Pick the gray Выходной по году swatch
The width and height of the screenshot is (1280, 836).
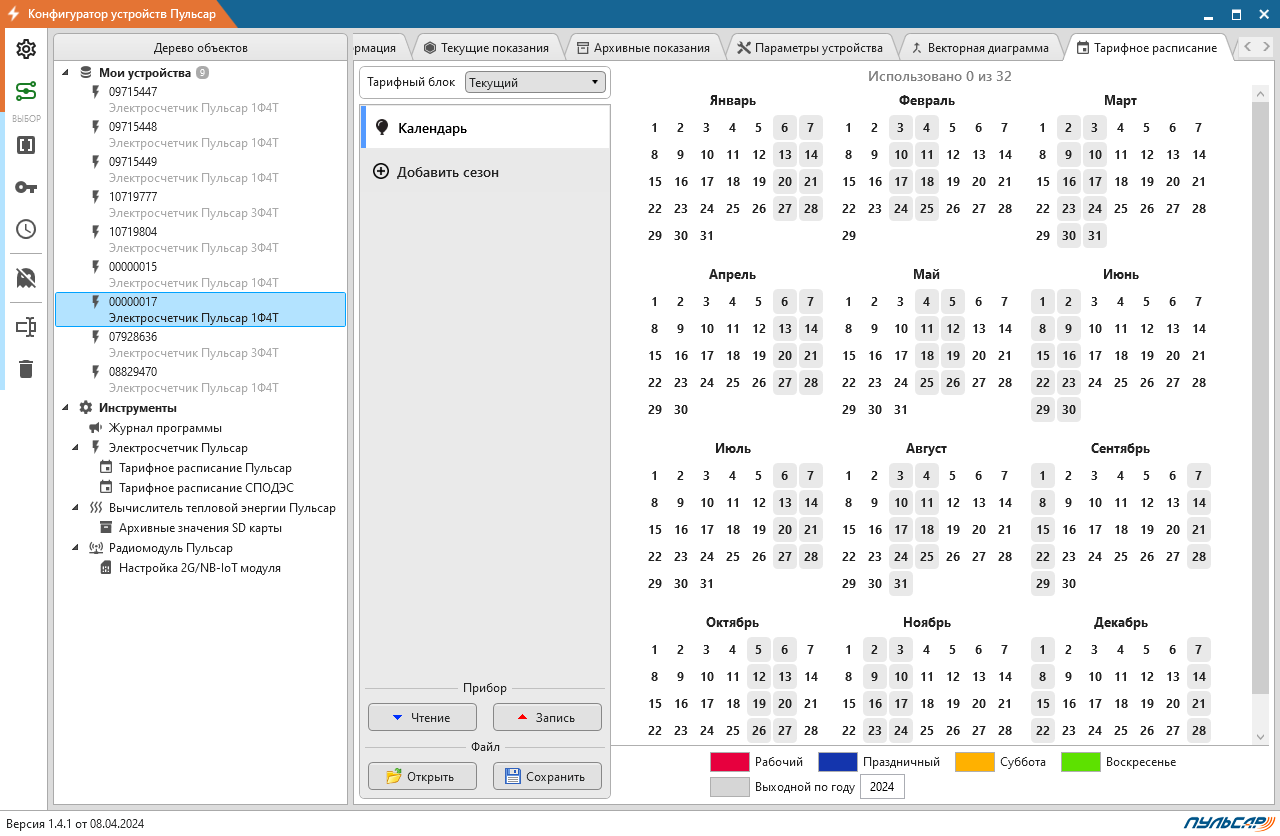(x=729, y=787)
